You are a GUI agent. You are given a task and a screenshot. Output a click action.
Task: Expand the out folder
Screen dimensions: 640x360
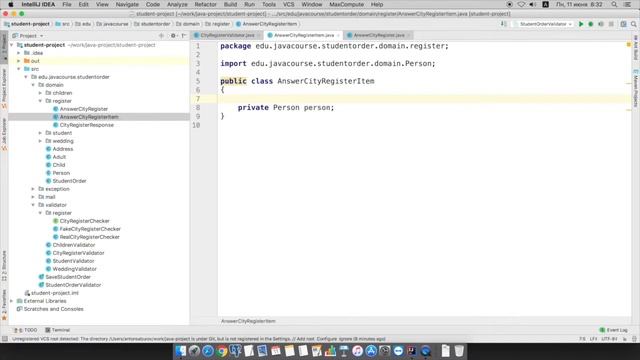(19, 61)
